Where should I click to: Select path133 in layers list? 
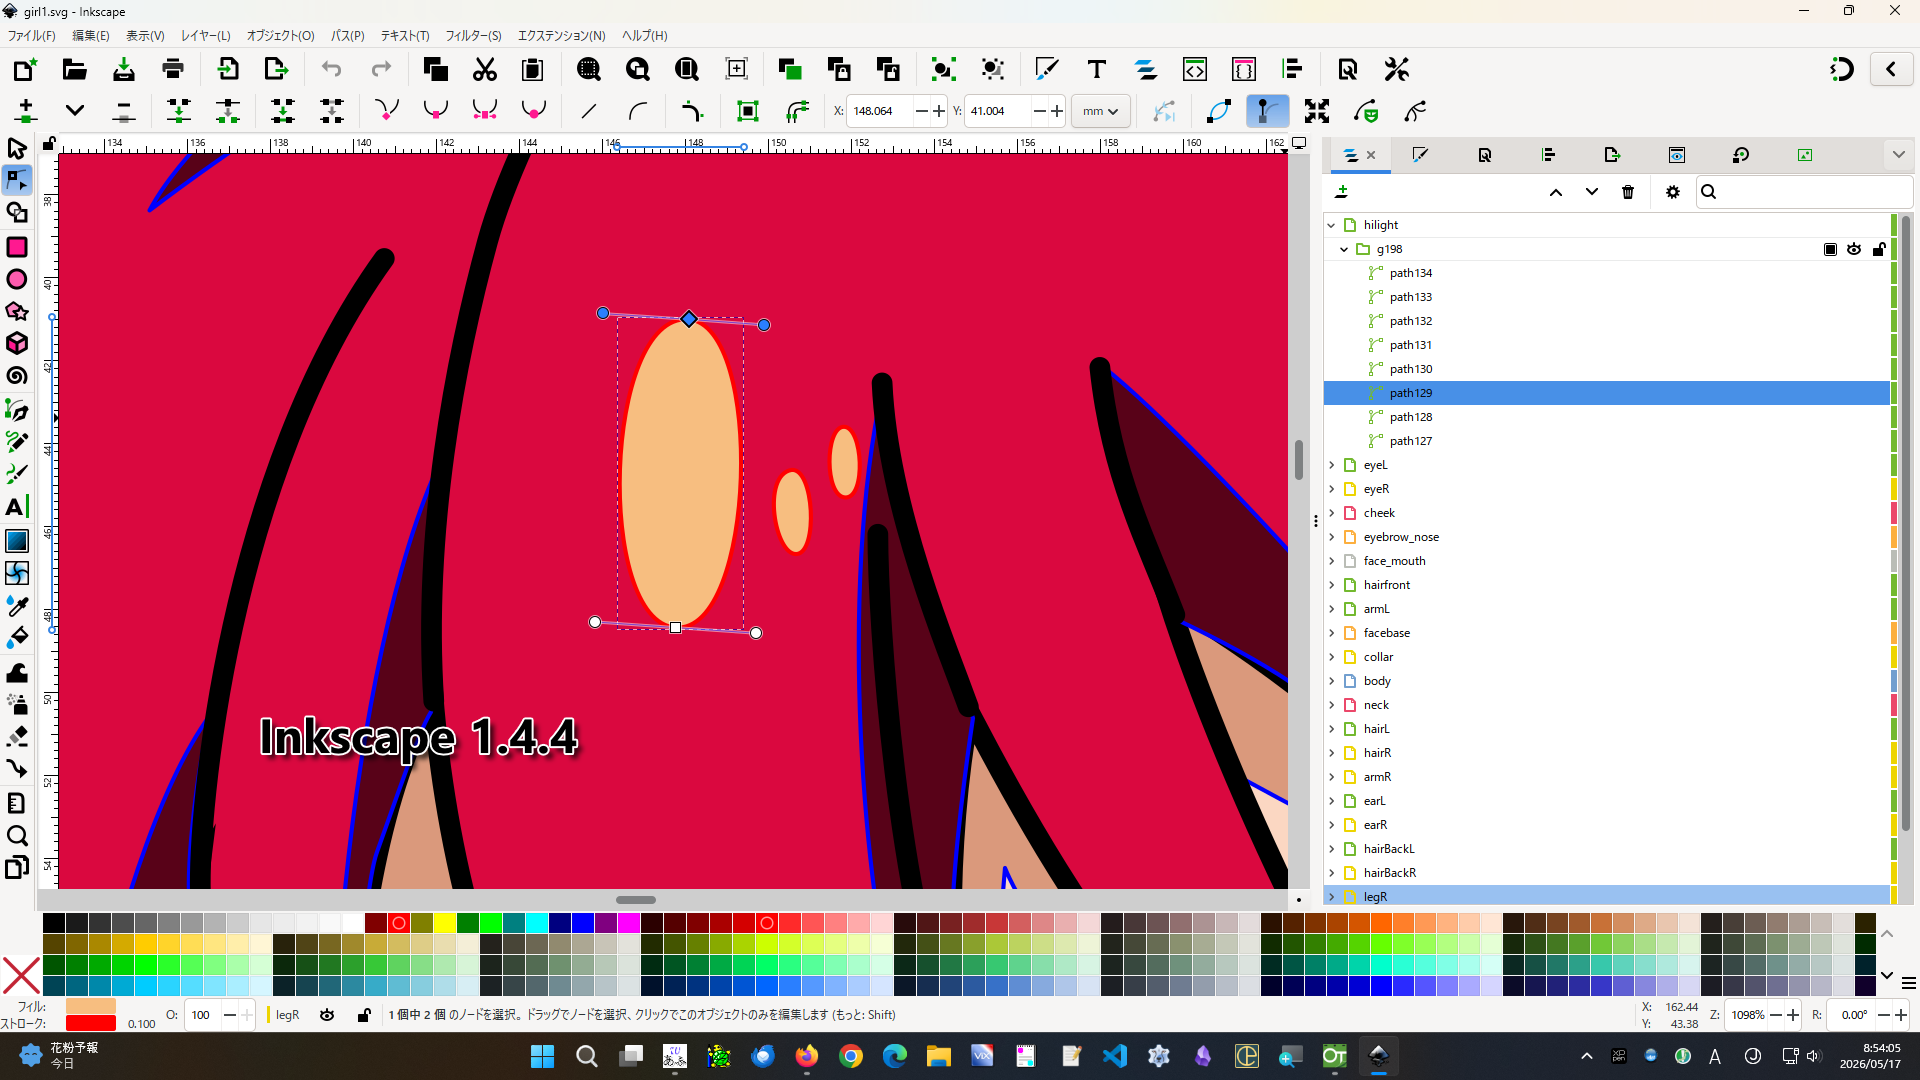tap(1606, 297)
